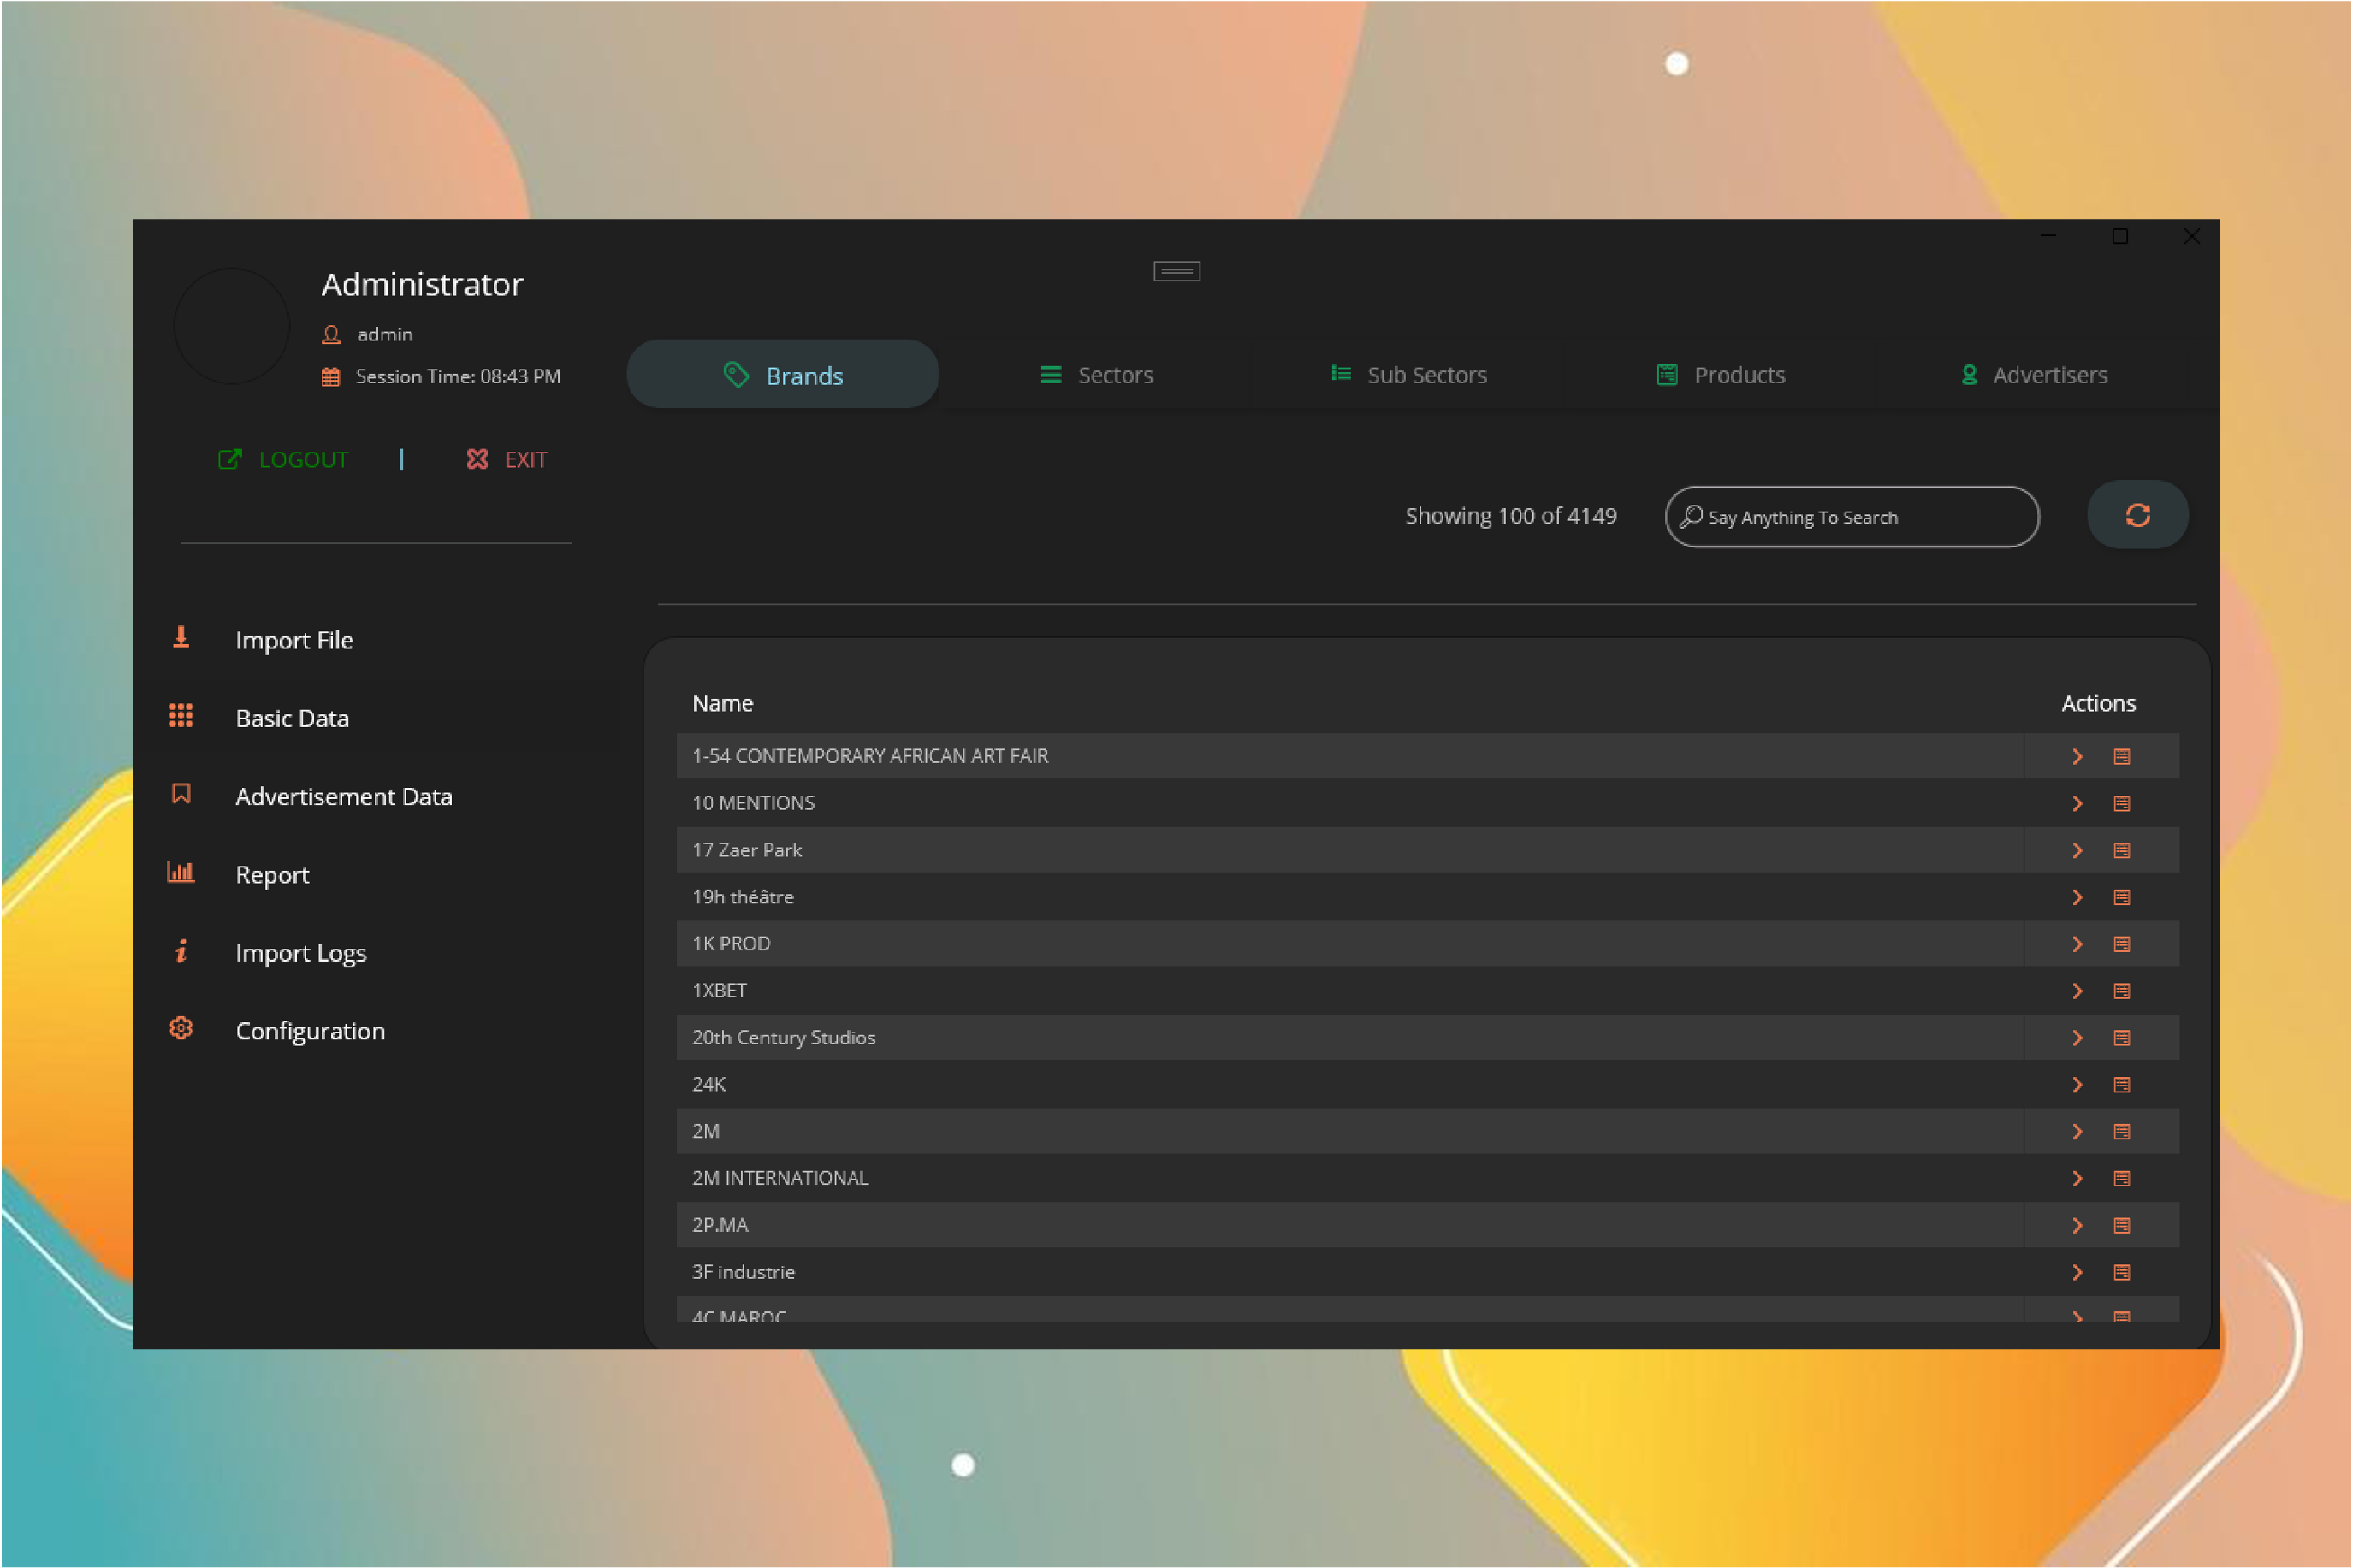Screen dimensions: 2353x1568
Task: Open details icon for 10 MENTIONS
Action: point(2121,803)
